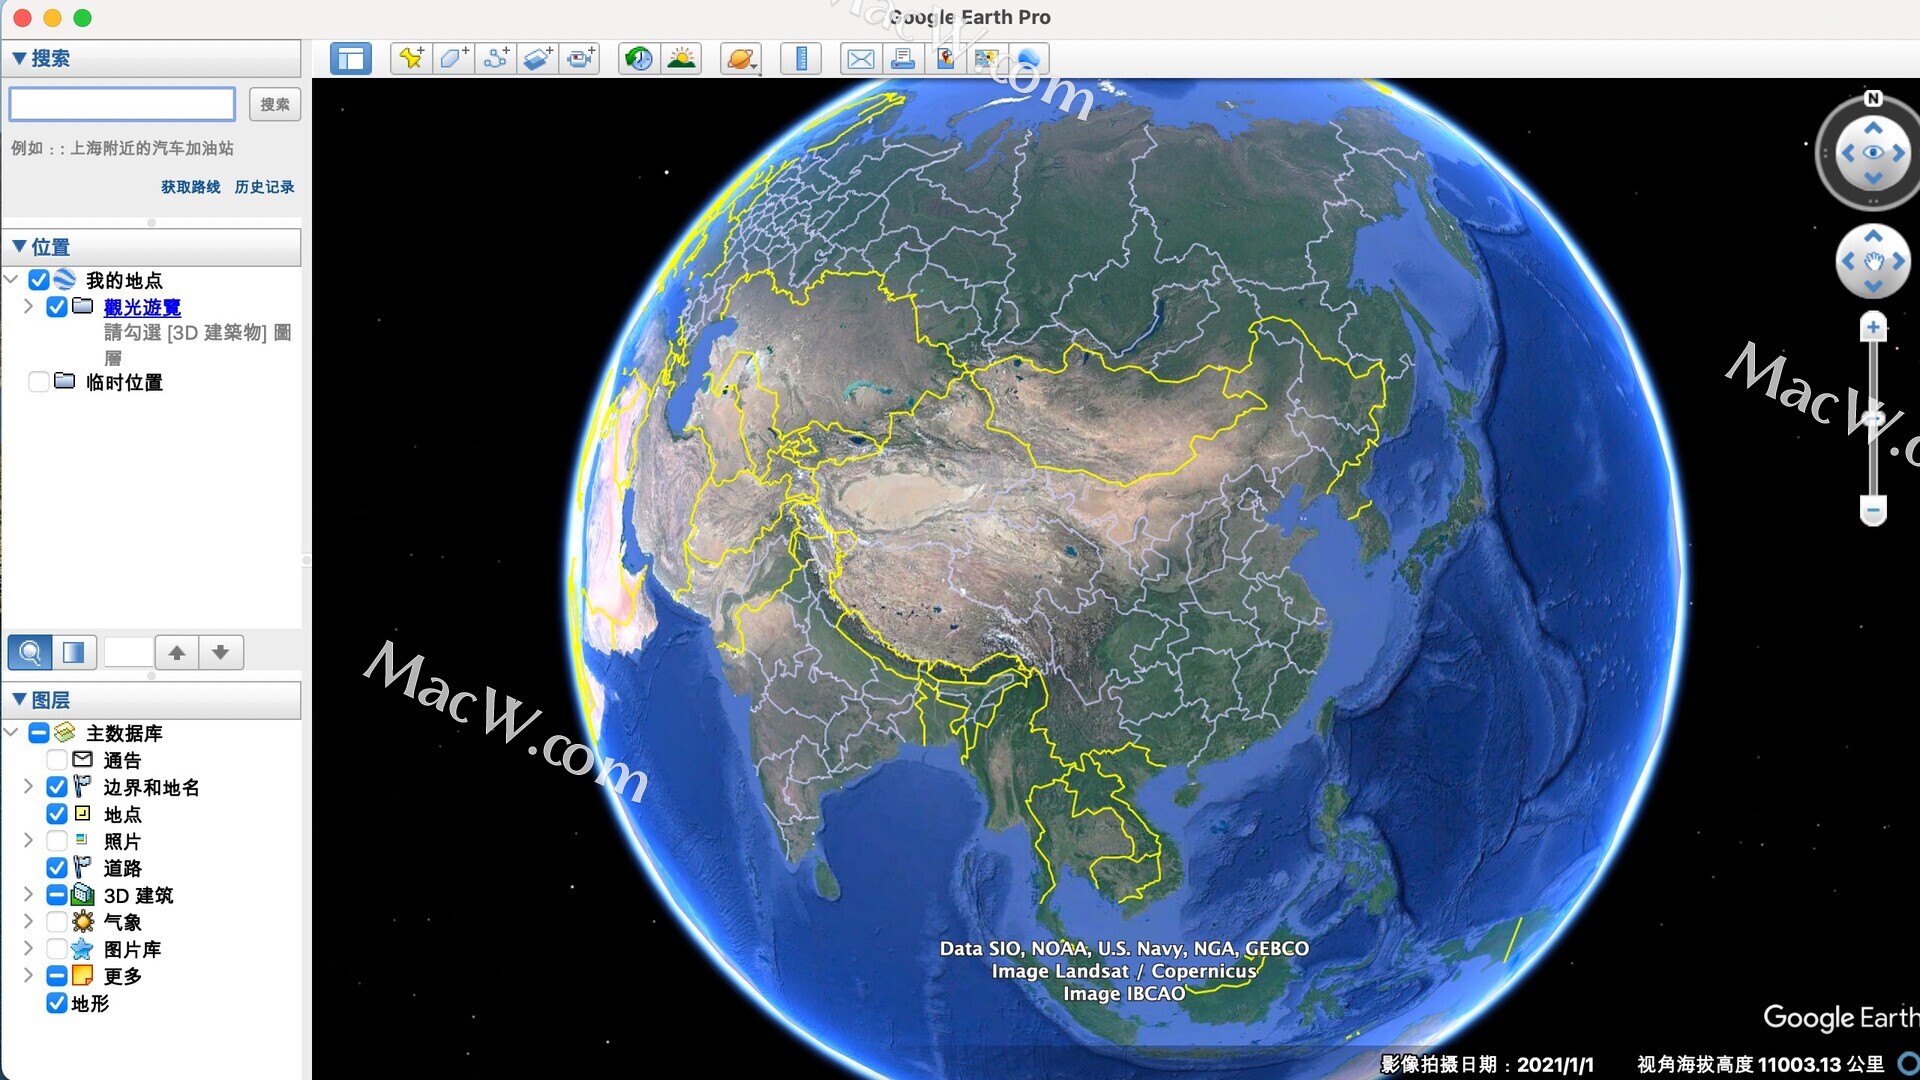Select the Add Polygon tool
This screenshot has width=1920, height=1080.
coord(453,59)
